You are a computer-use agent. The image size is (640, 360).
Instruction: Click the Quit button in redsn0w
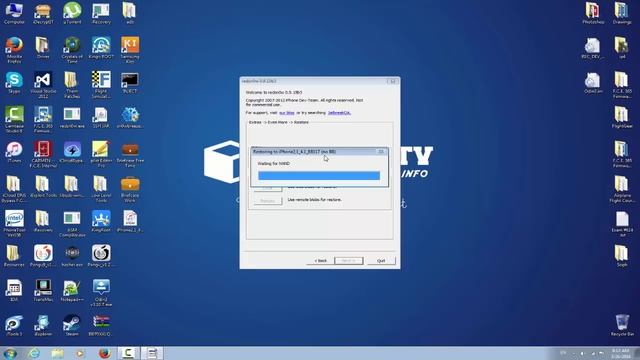click(x=381, y=260)
